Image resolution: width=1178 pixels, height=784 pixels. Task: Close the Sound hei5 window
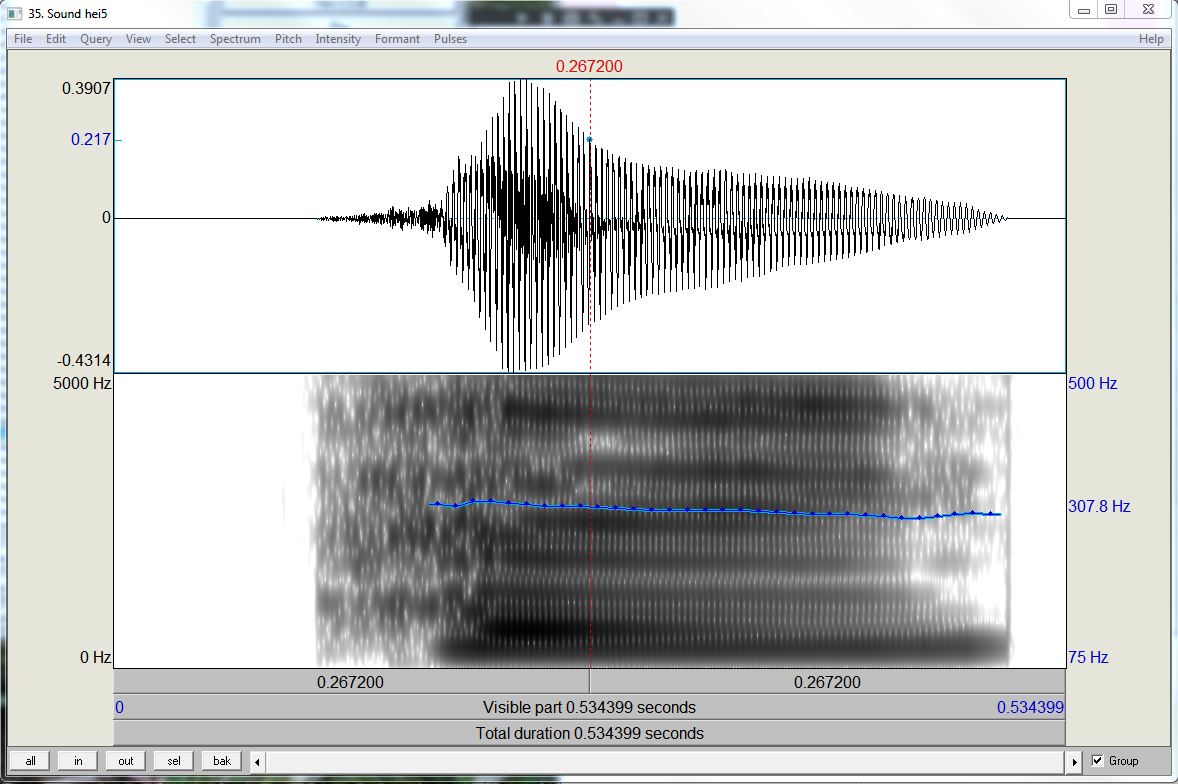pyautogui.click(x=1148, y=10)
